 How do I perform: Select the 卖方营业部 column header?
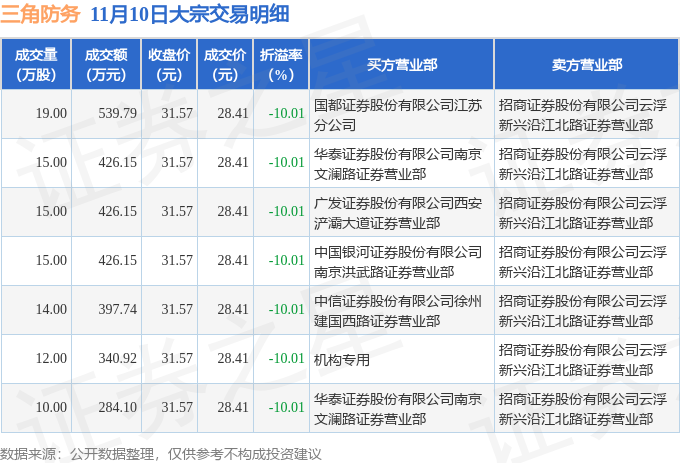pyautogui.click(x=587, y=65)
